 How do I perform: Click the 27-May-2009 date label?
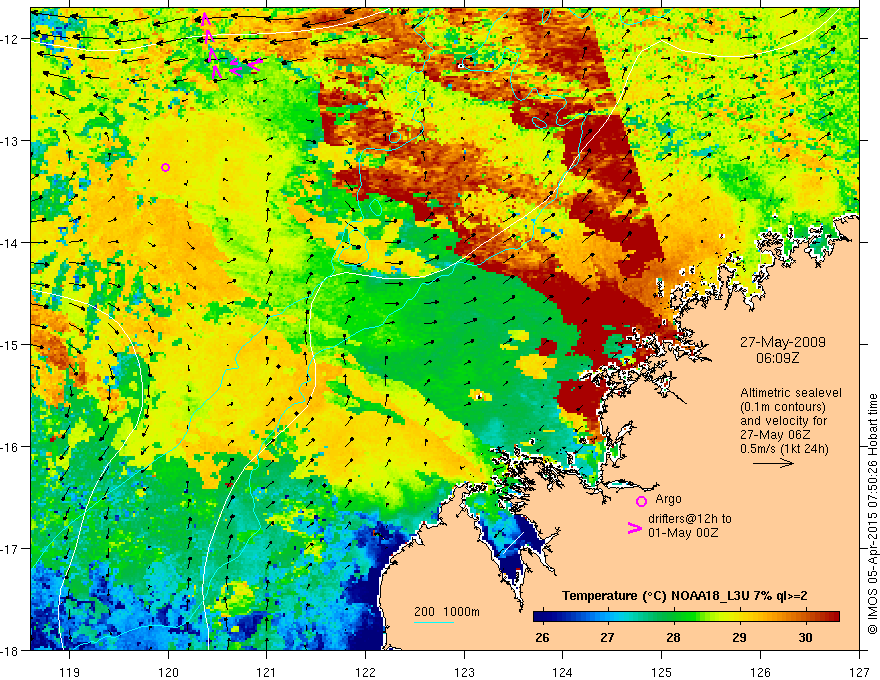783,342
